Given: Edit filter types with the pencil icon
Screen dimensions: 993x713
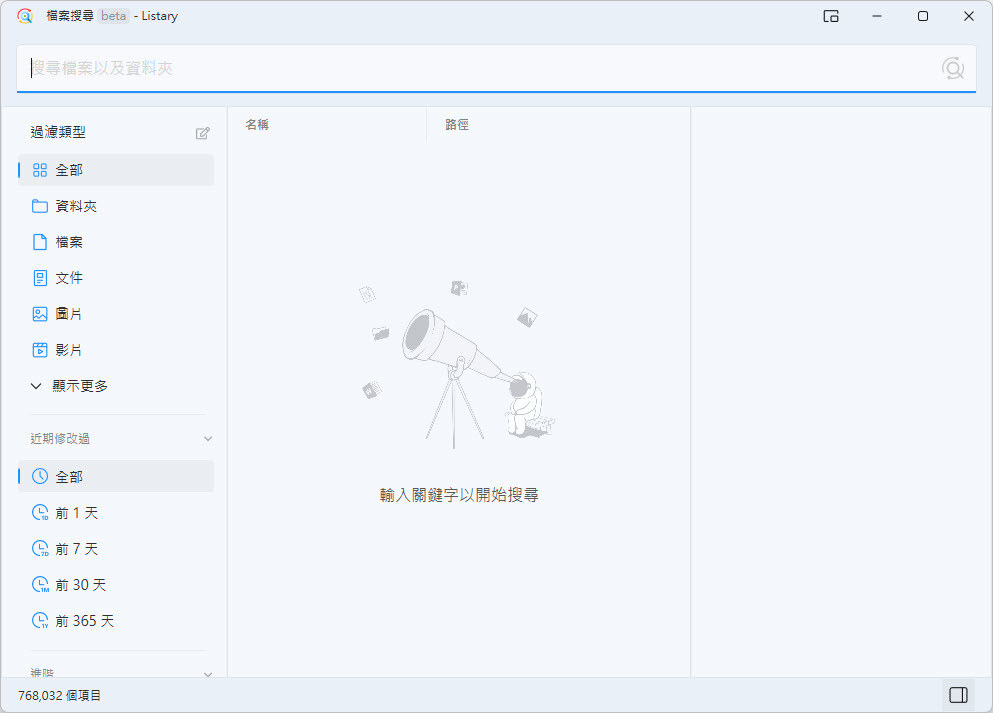Looking at the screenshot, I should pyautogui.click(x=203, y=133).
